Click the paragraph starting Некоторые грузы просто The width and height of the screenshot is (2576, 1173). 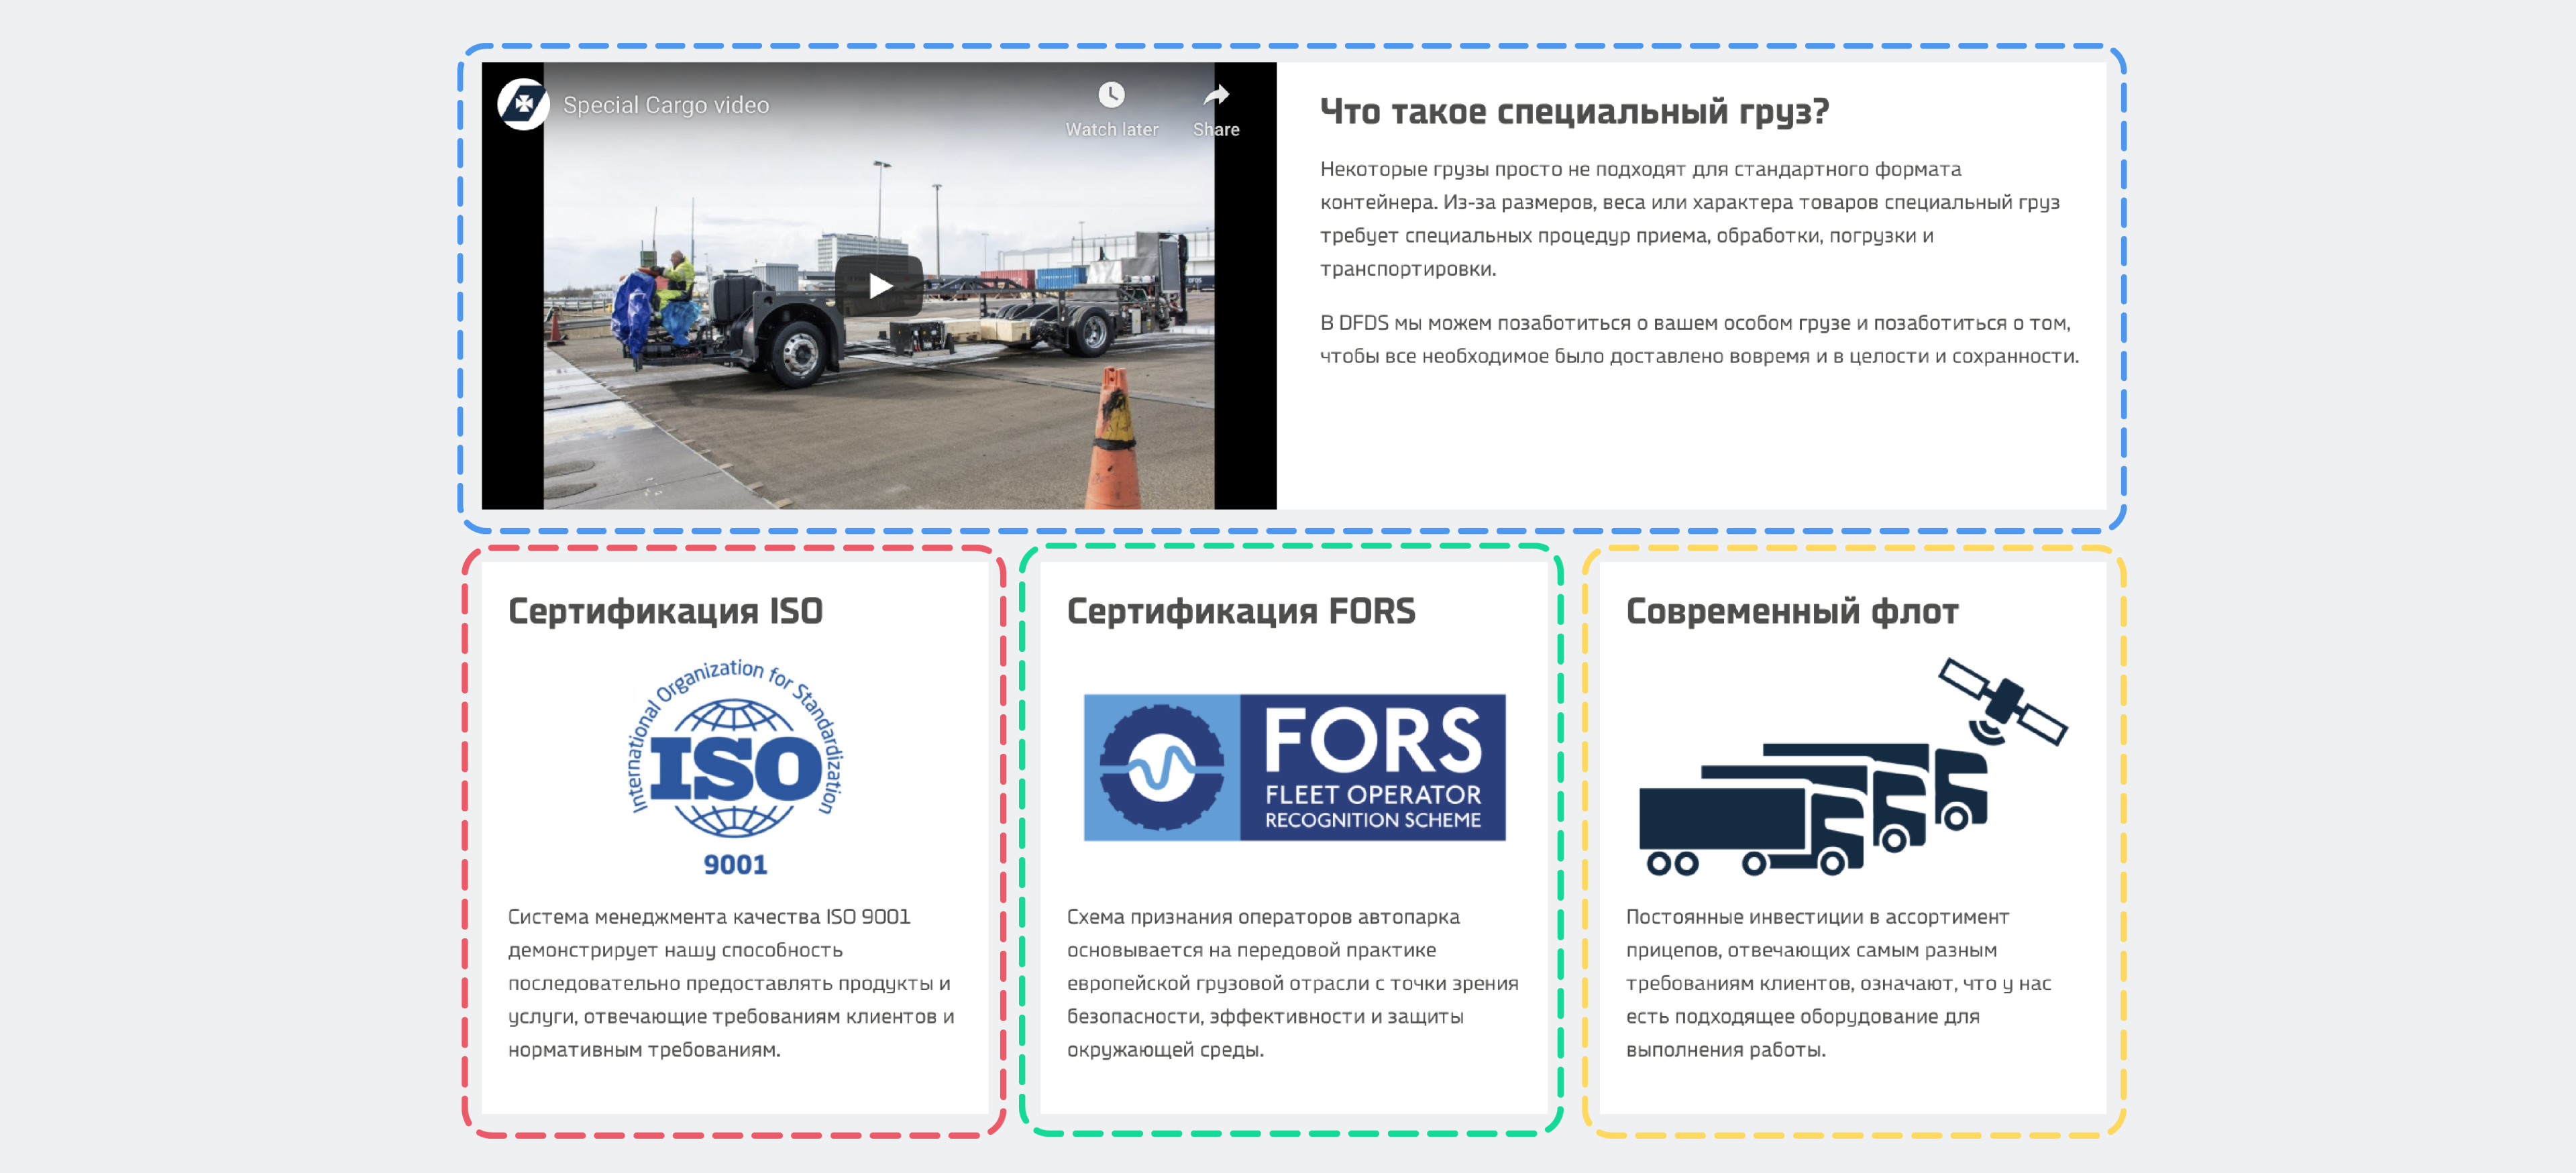pyautogui.click(x=1689, y=219)
